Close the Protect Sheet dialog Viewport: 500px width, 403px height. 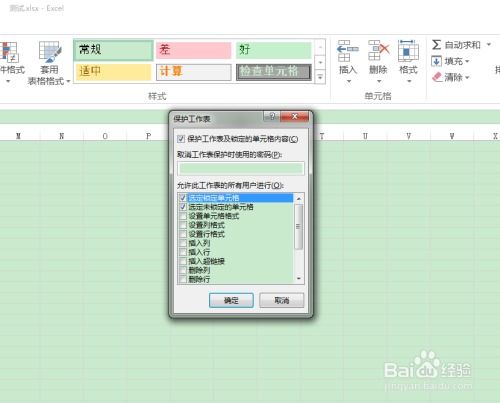294,116
